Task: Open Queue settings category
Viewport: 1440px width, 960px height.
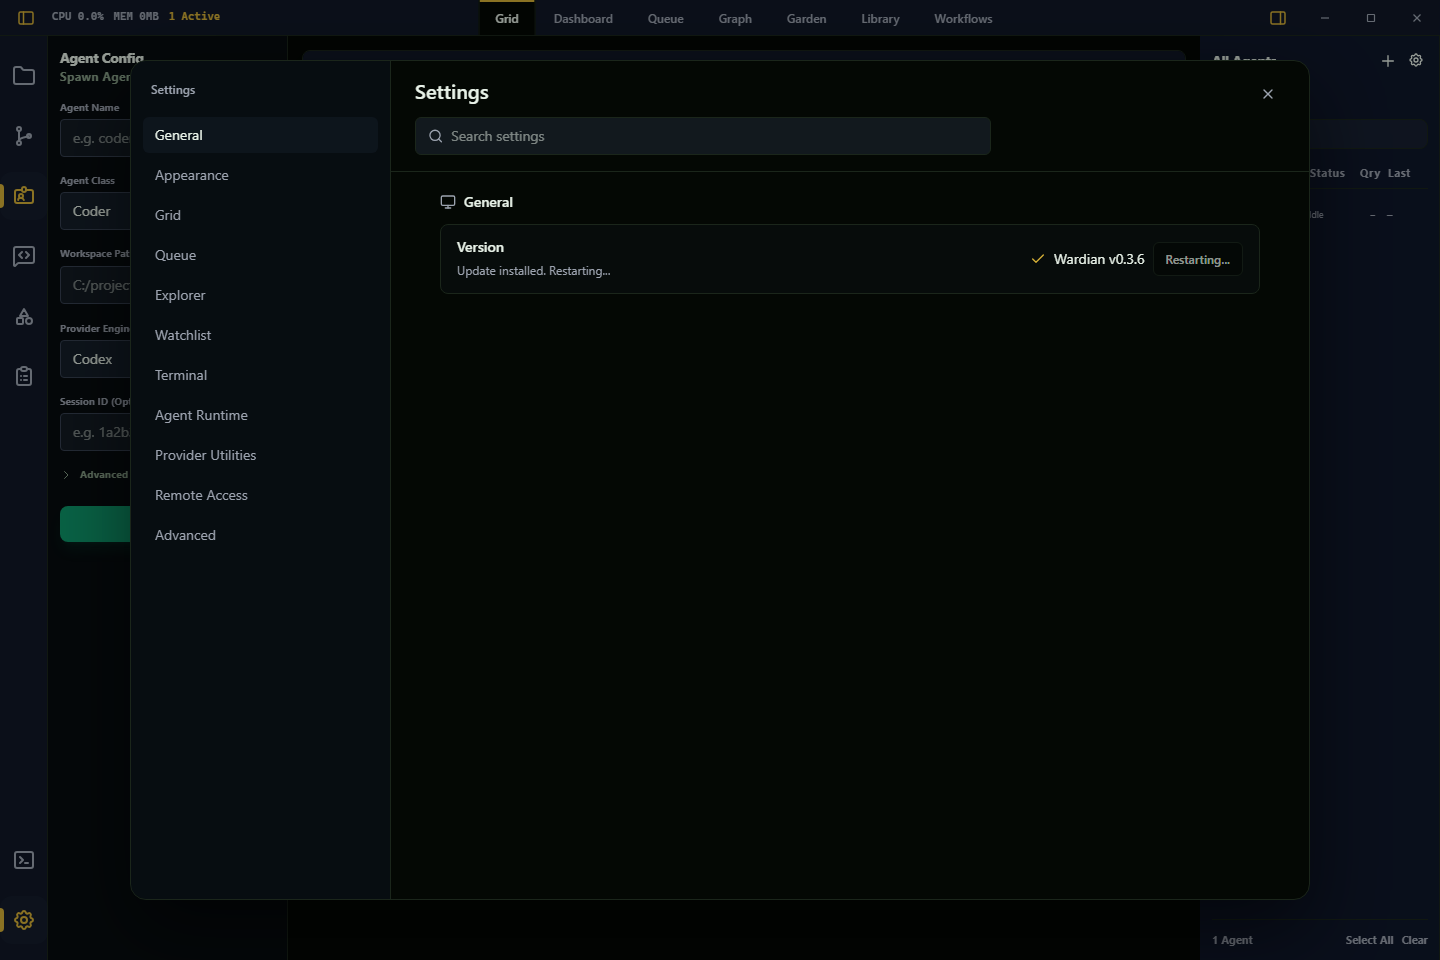Action: [x=260, y=255]
